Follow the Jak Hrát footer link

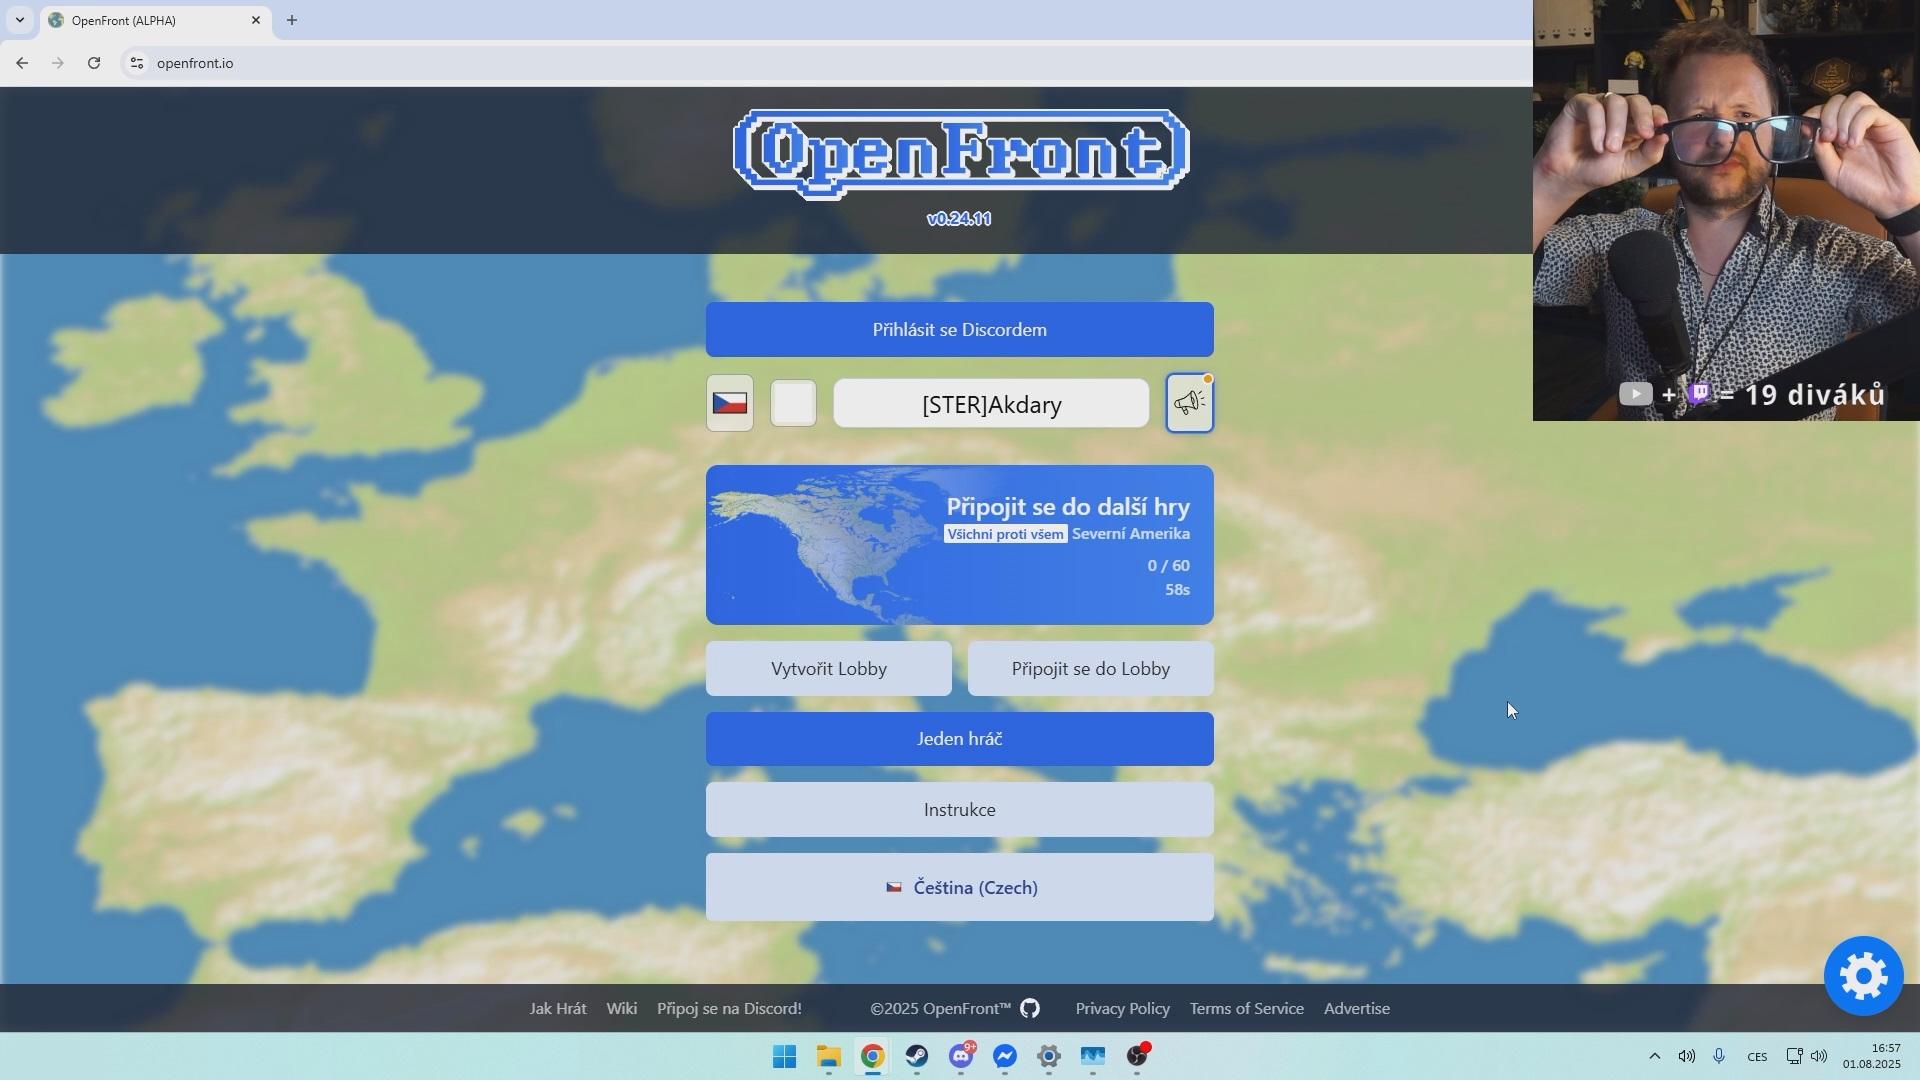coord(558,1008)
